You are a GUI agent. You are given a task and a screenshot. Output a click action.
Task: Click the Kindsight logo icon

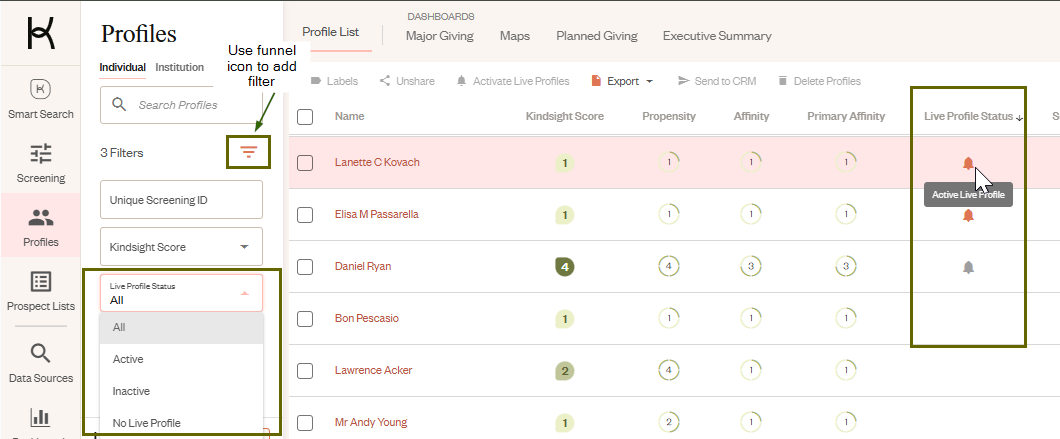[41, 33]
